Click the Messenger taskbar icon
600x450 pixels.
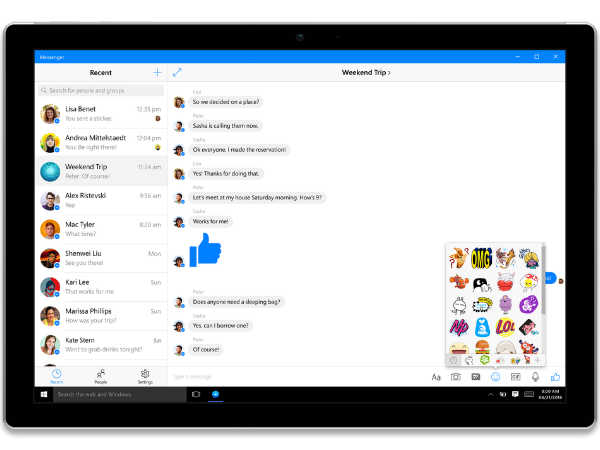click(x=215, y=394)
